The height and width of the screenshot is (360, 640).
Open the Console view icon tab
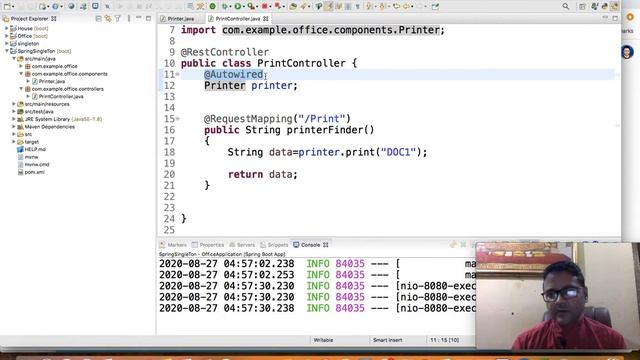(310, 245)
